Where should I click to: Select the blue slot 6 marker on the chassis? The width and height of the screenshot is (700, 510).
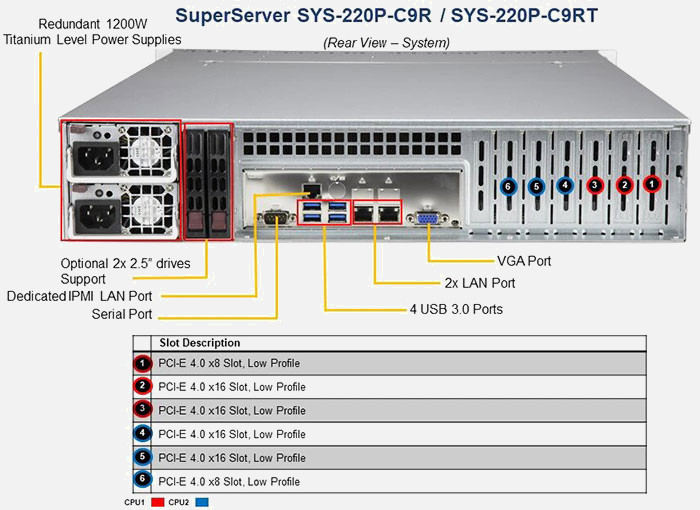pyautogui.click(x=508, y=186)
